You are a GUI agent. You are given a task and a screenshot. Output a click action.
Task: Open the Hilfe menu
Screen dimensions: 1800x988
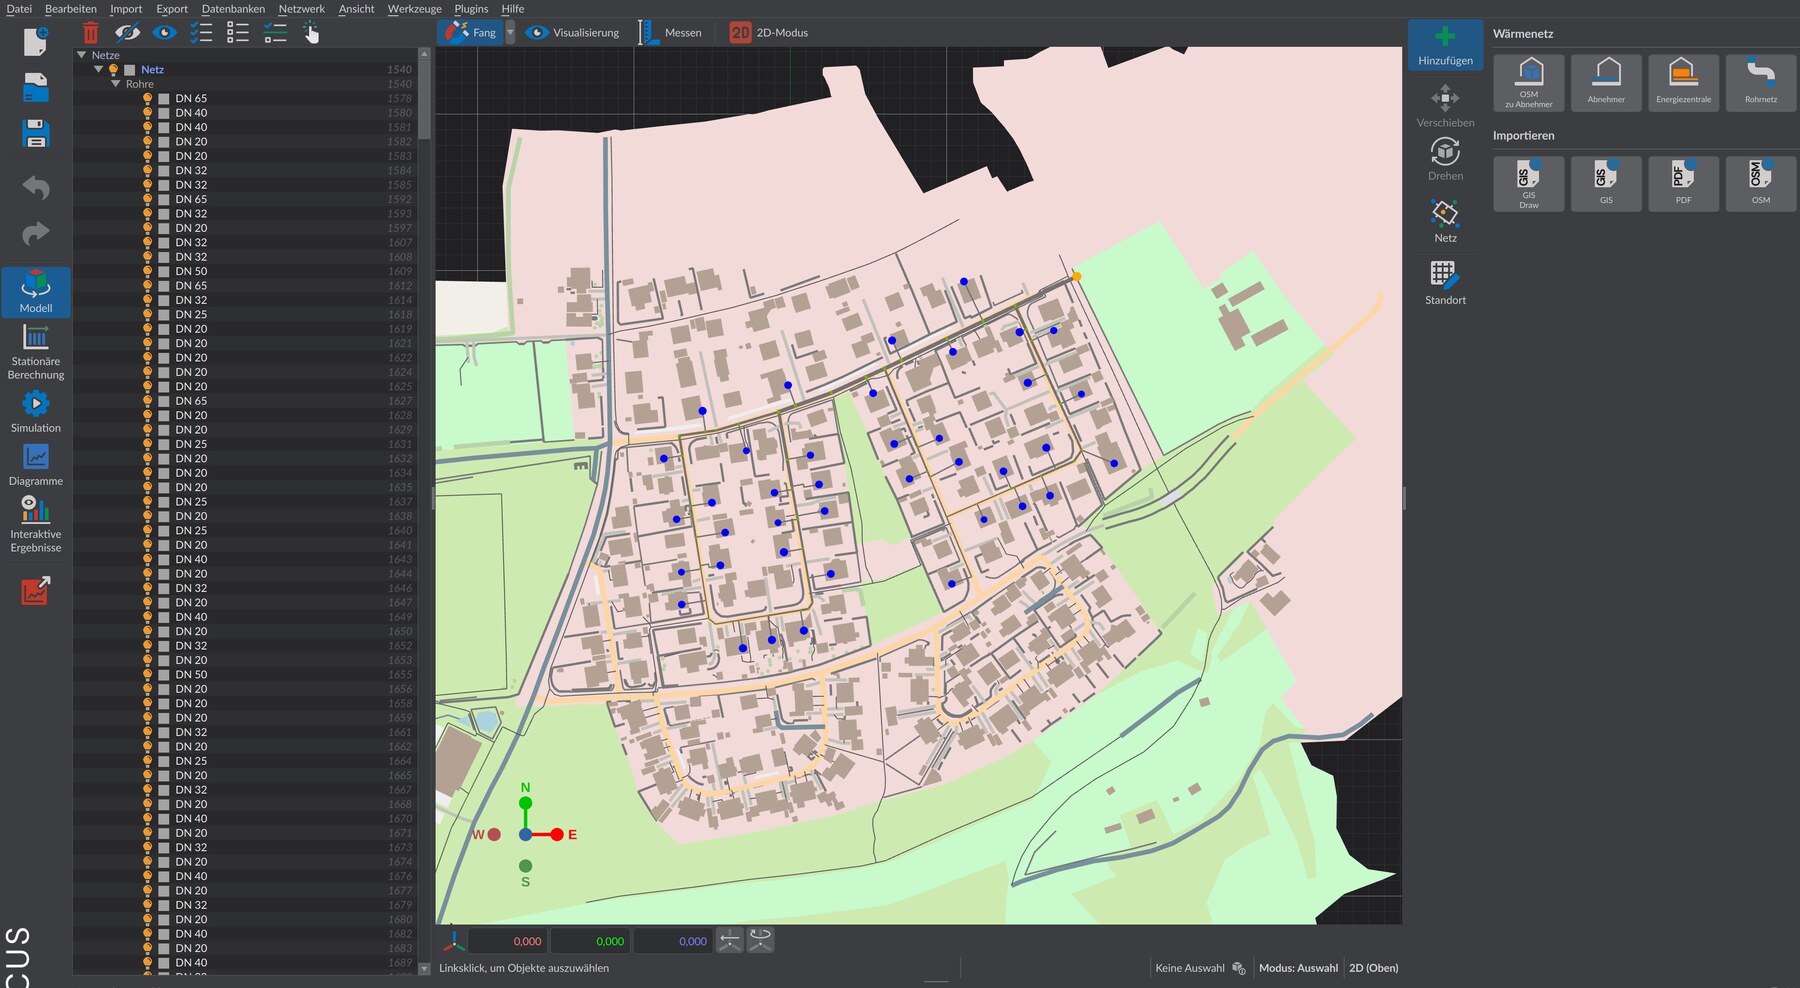513,9
